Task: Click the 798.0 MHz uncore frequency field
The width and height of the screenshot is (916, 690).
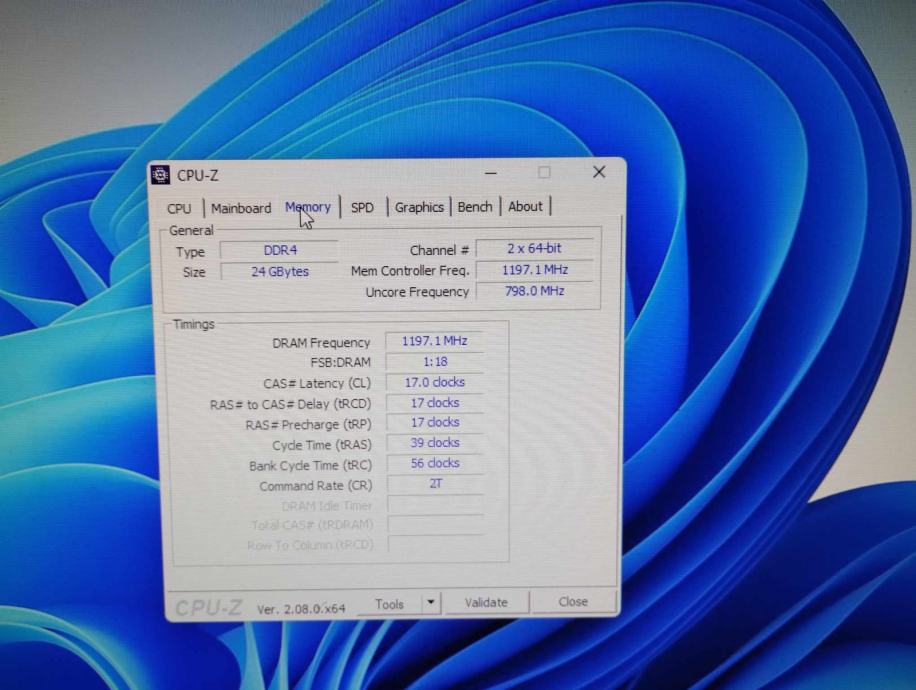Action: point(535,291)
